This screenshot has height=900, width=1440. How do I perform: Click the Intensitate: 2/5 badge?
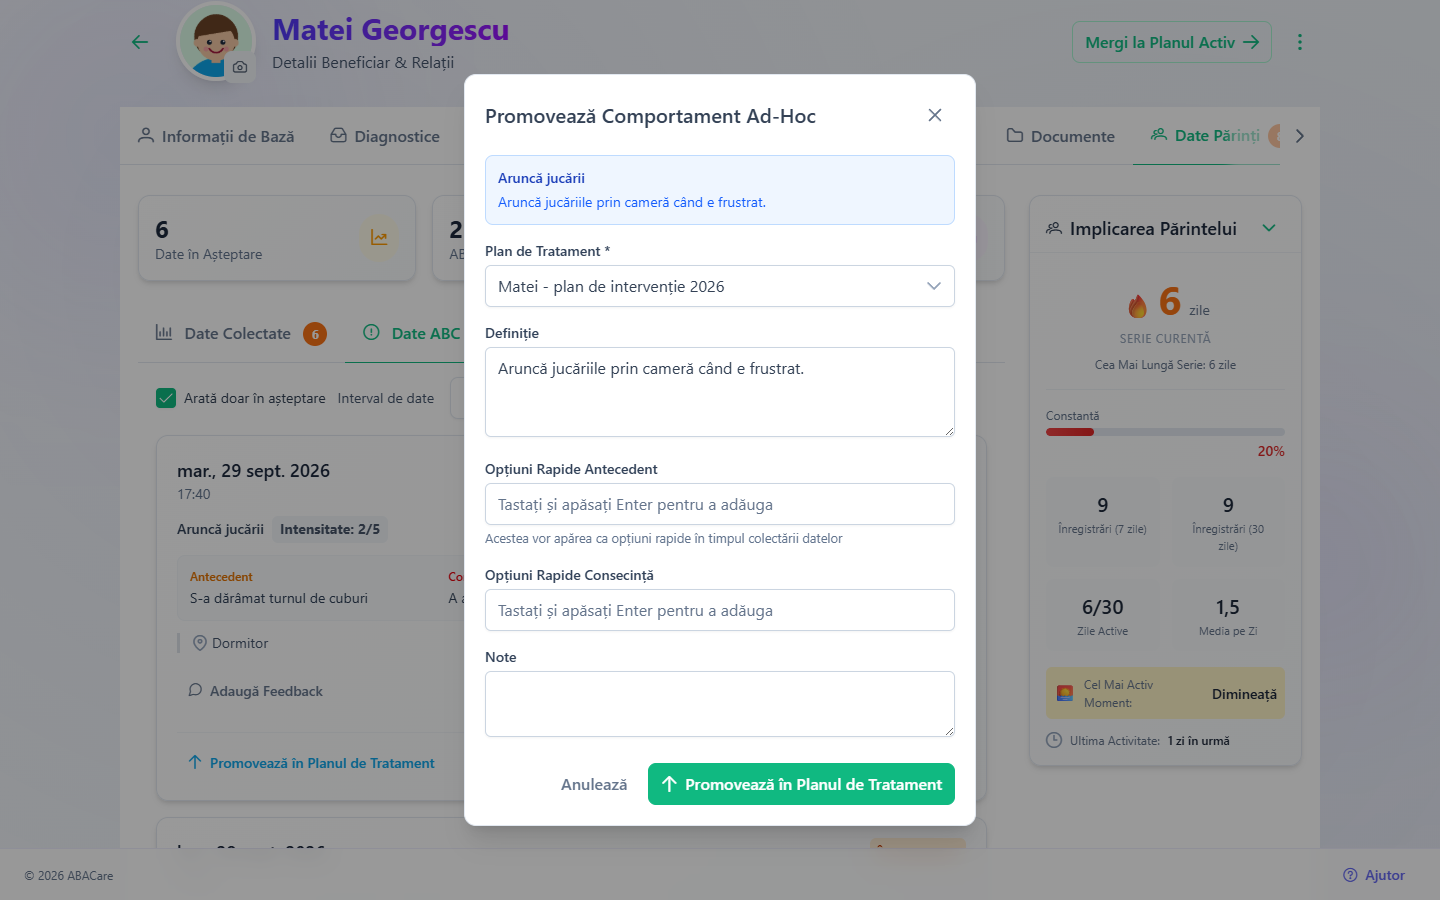[x=330, y=529]
